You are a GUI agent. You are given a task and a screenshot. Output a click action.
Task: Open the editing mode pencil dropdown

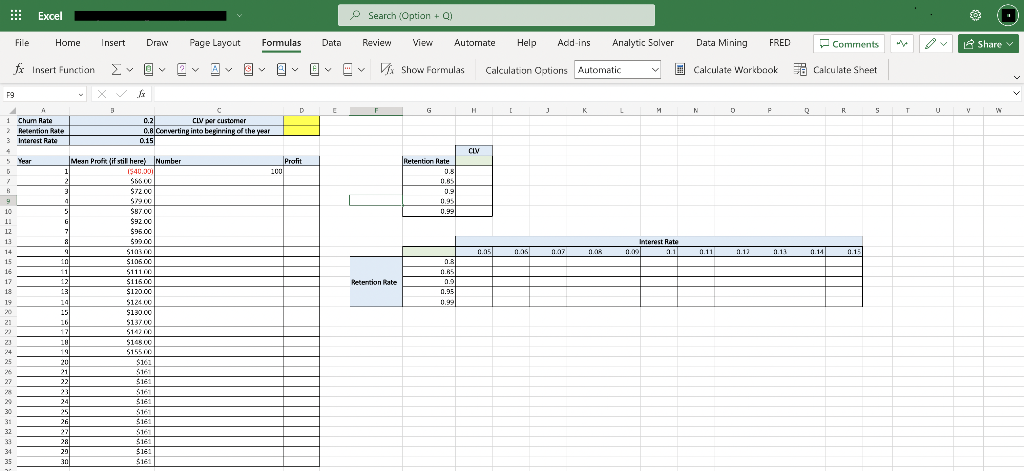[x=936, y=44]
